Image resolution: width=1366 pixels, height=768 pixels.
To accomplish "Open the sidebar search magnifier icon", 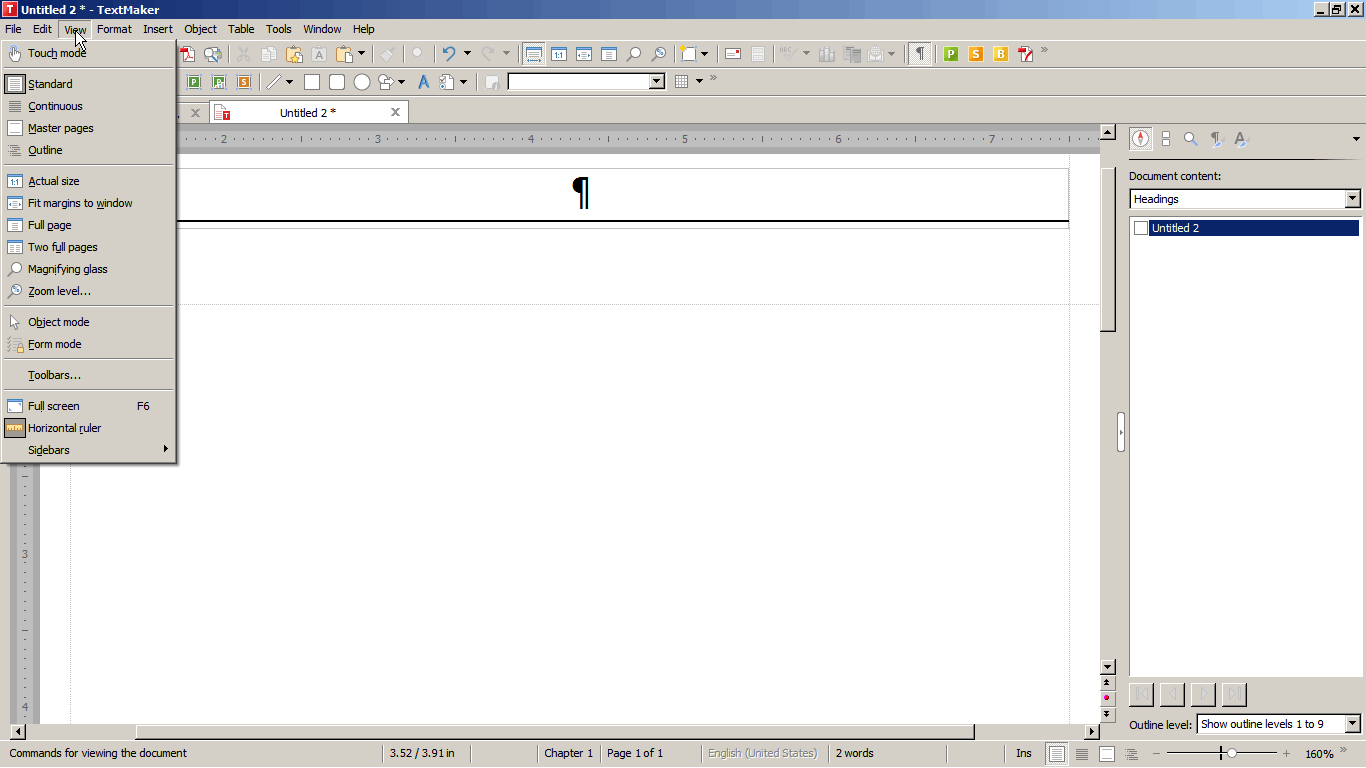I will click(x=1190, y=139).
